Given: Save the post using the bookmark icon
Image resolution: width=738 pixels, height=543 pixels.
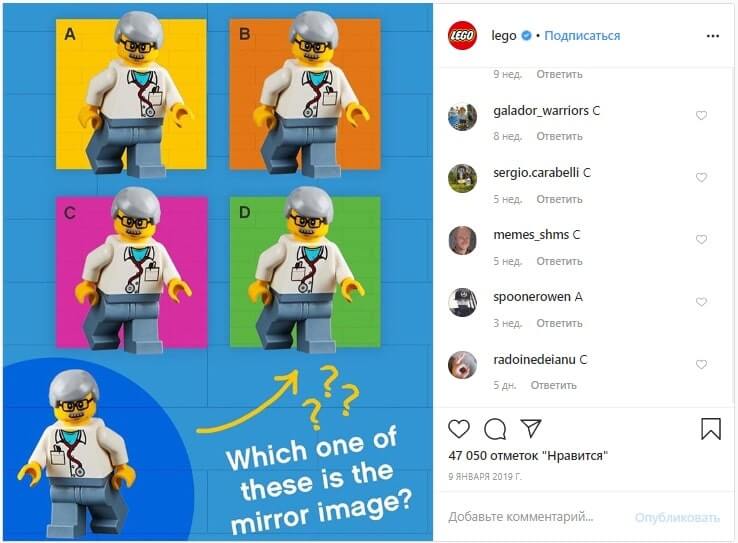Looking at the screenshot, I should 711,429.
